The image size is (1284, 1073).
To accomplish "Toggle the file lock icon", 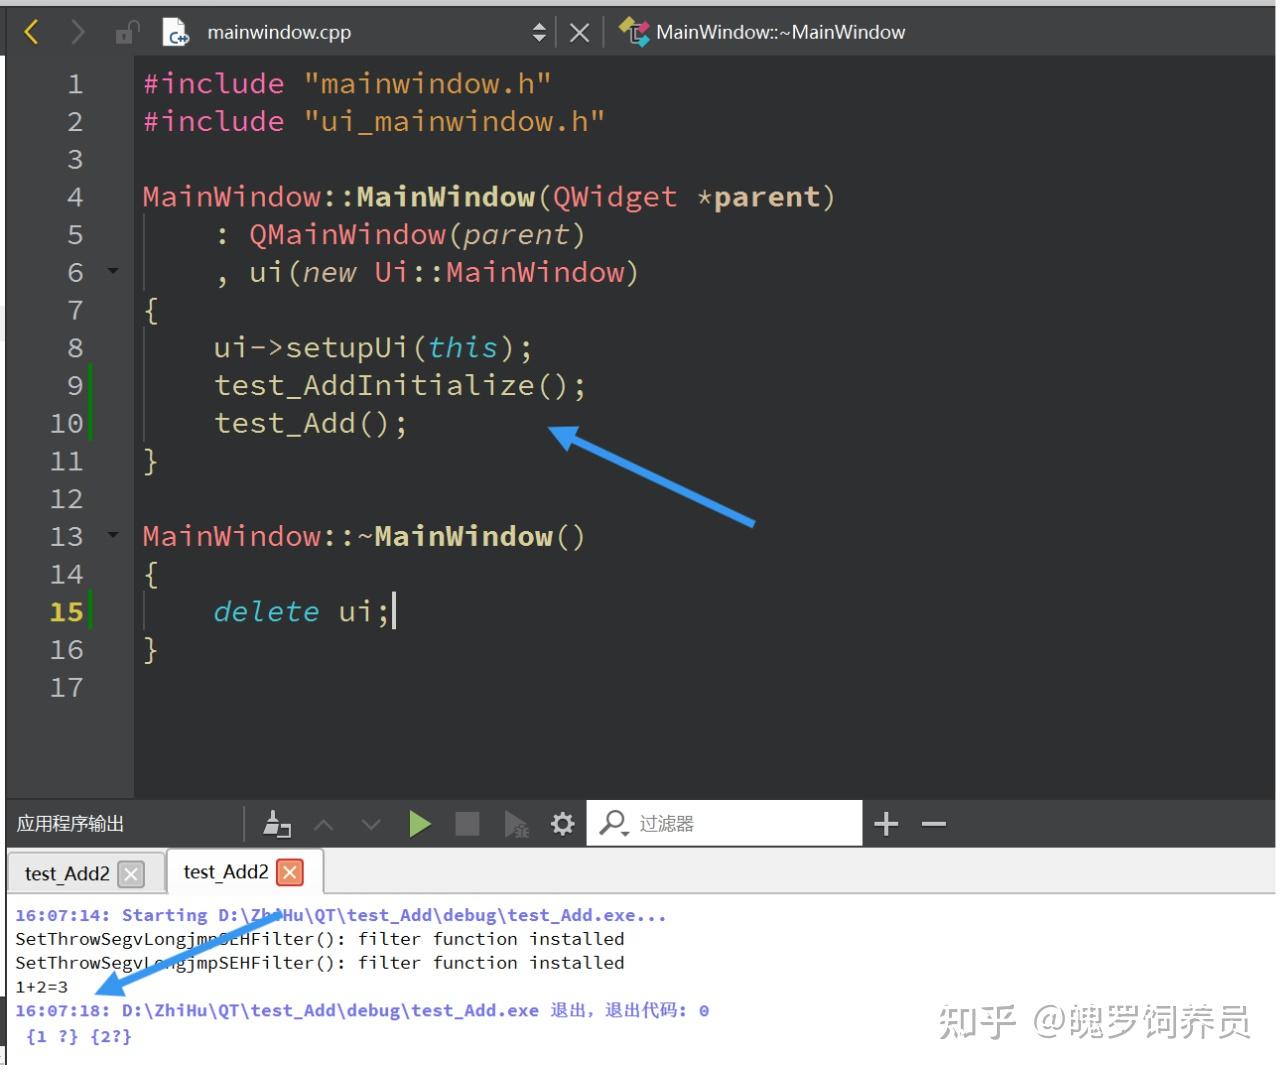I will pos(127,31).
